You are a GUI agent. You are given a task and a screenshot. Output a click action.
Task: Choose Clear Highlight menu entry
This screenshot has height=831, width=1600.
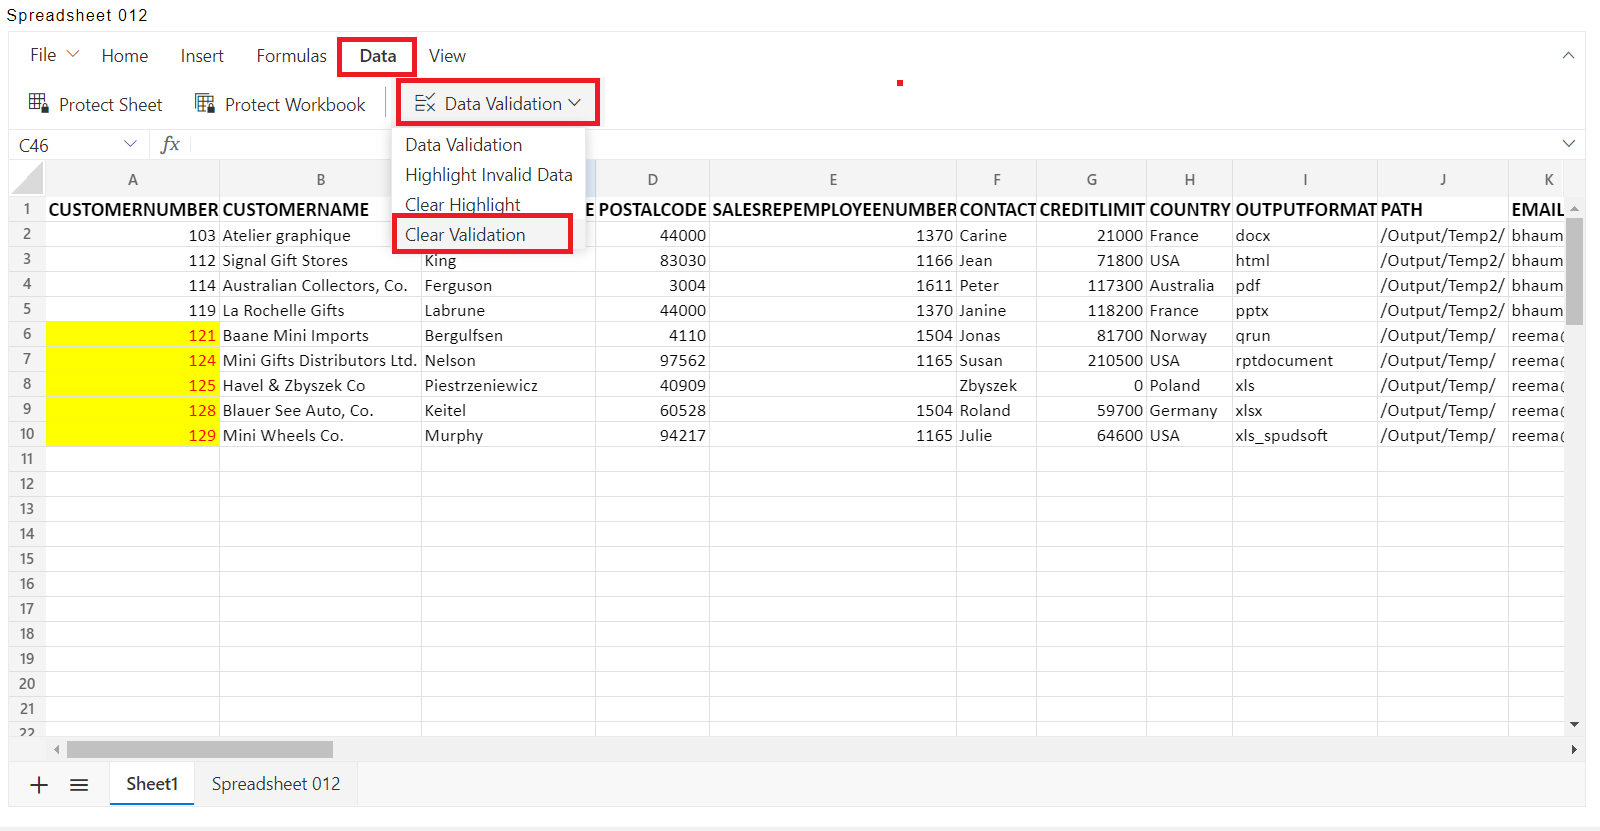click(463, 205)
